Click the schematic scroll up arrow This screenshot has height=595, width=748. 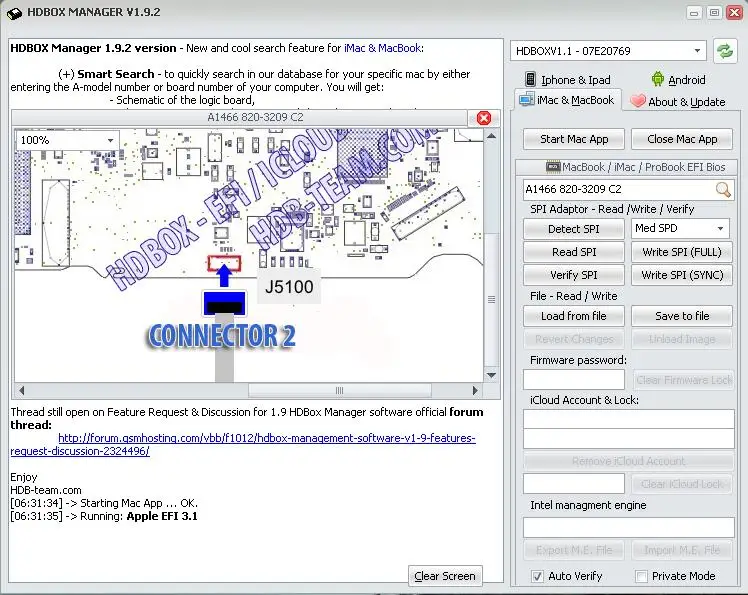tap(491, 136)
